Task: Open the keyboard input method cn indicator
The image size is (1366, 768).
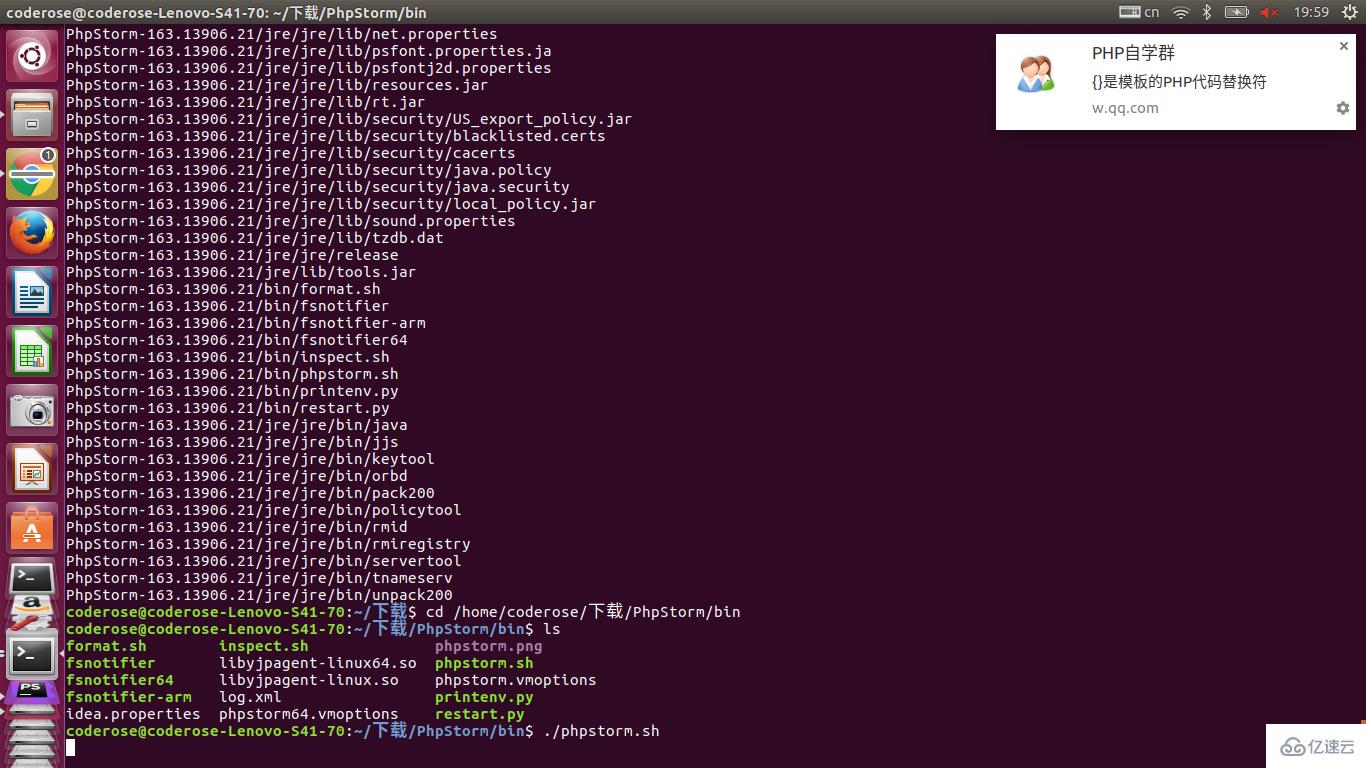Action: [x=1139, y=12]
